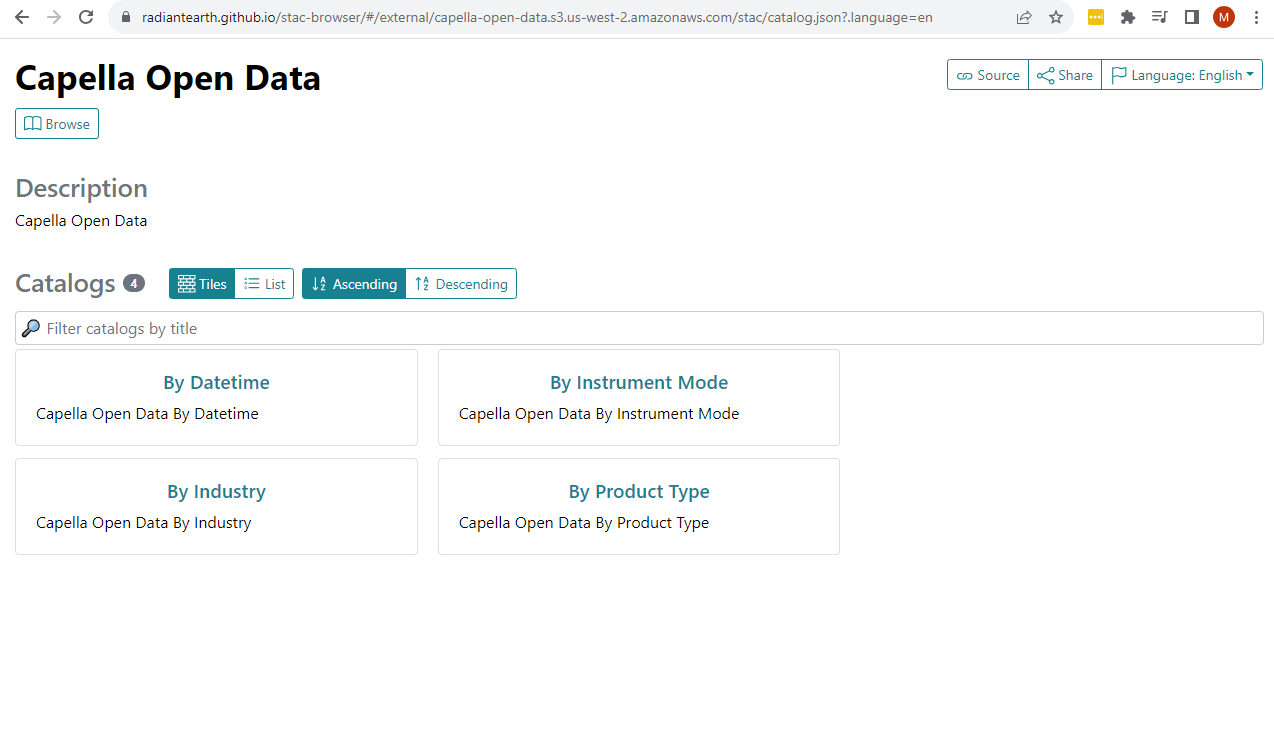Switch catalogs view to Tiles
Screen dimensions: 1274x741
[x=202, y=284]
